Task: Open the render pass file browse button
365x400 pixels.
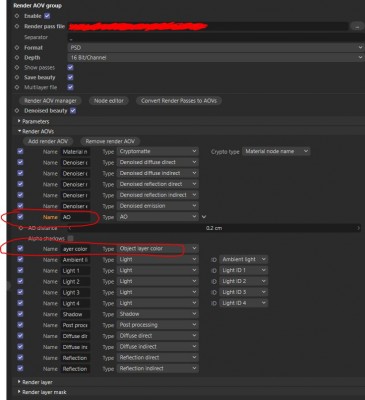Action: point(357,27)
